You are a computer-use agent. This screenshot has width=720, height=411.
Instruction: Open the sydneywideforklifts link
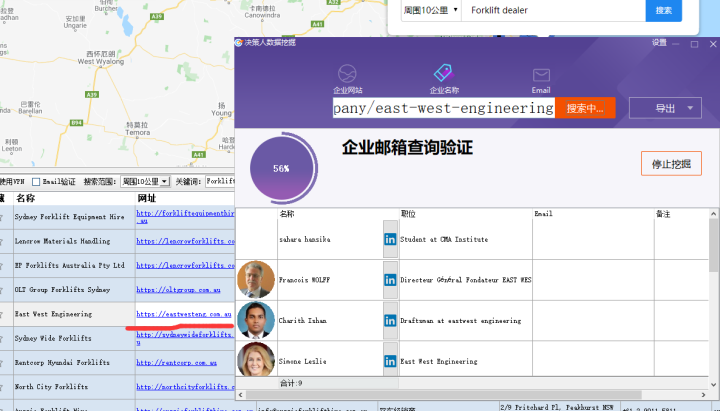185,338
